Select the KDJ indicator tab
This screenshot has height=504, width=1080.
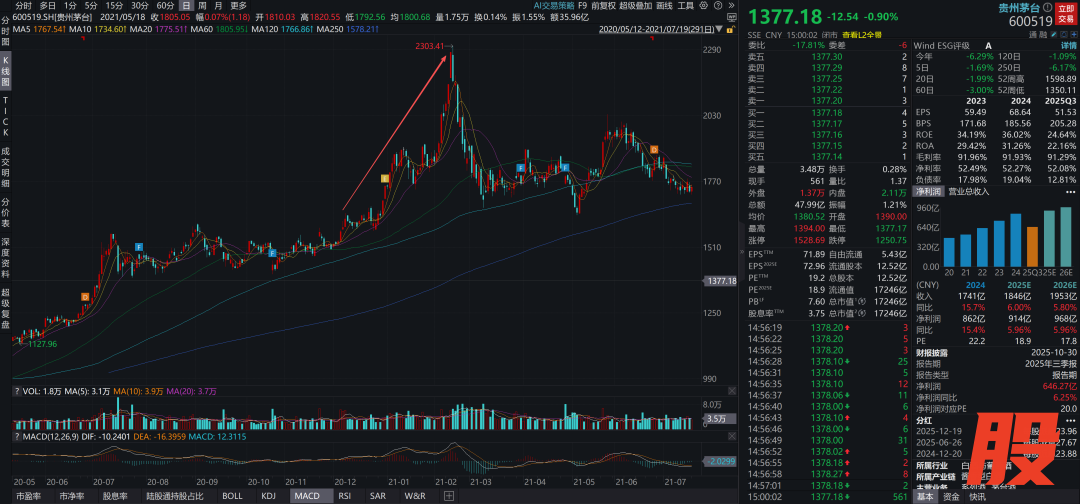tap(268, 496)
